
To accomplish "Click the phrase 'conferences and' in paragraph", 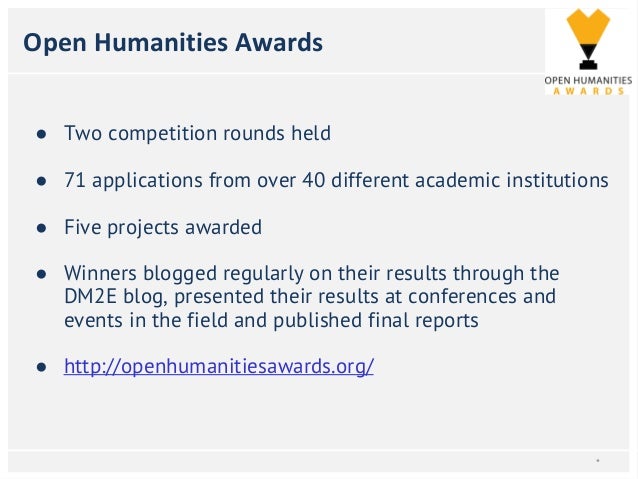I will [x=482, y=296].
